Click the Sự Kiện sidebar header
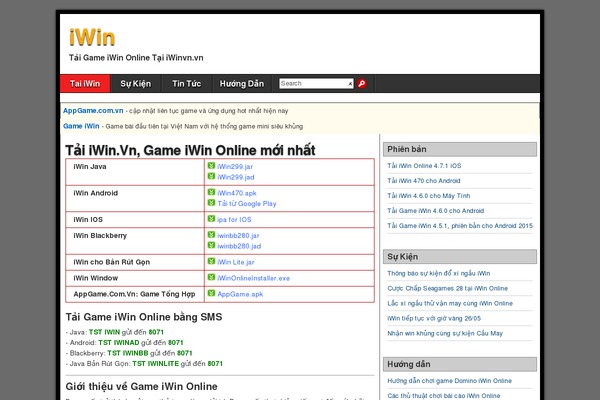Screen dimensions: 600x400 click(x=460, y=256)
